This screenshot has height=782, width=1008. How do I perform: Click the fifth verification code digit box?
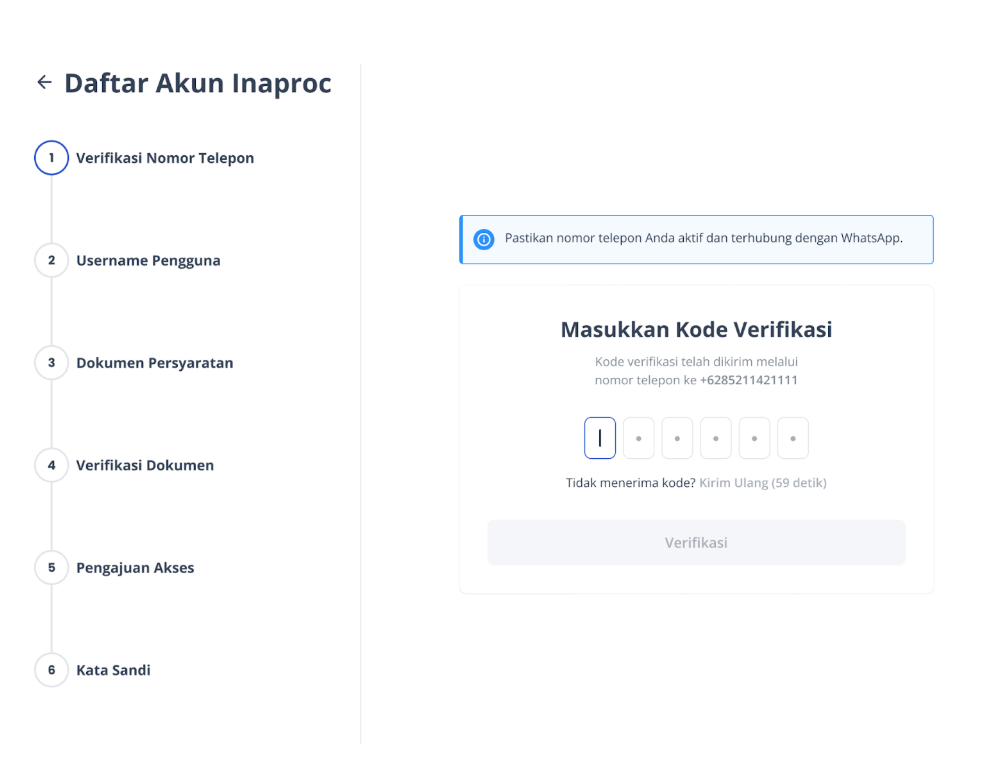click(754, 438)
